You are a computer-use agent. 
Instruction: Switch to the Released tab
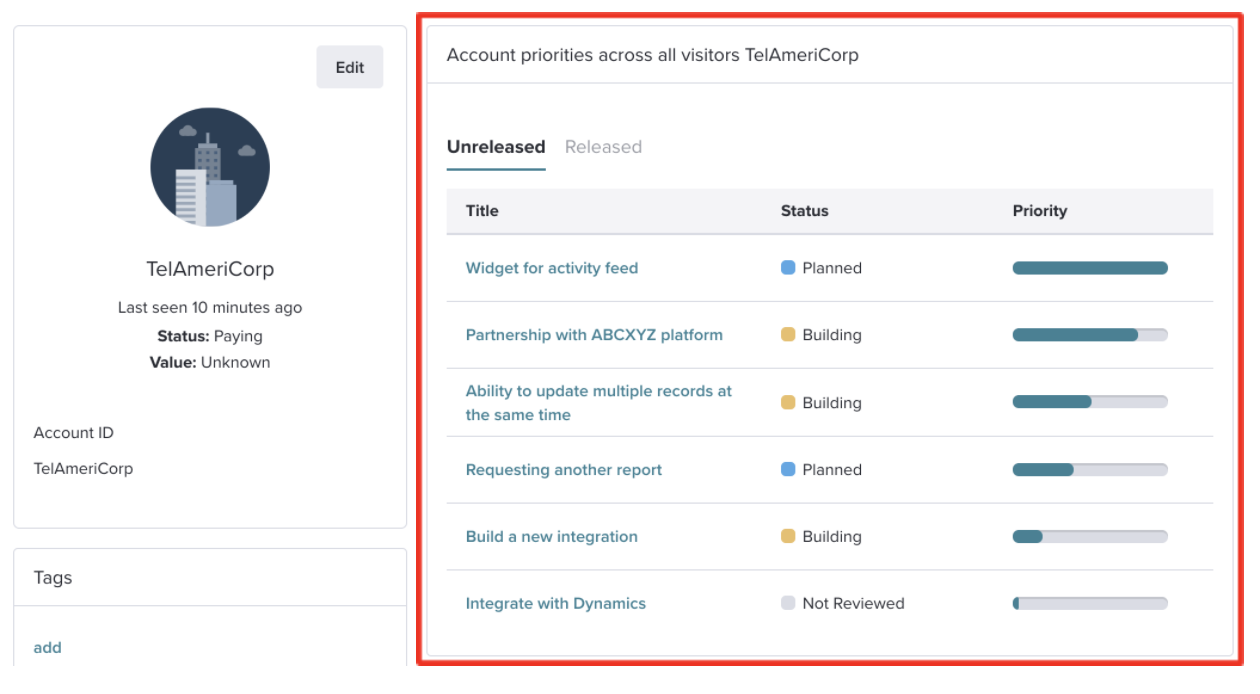[603, 147]
